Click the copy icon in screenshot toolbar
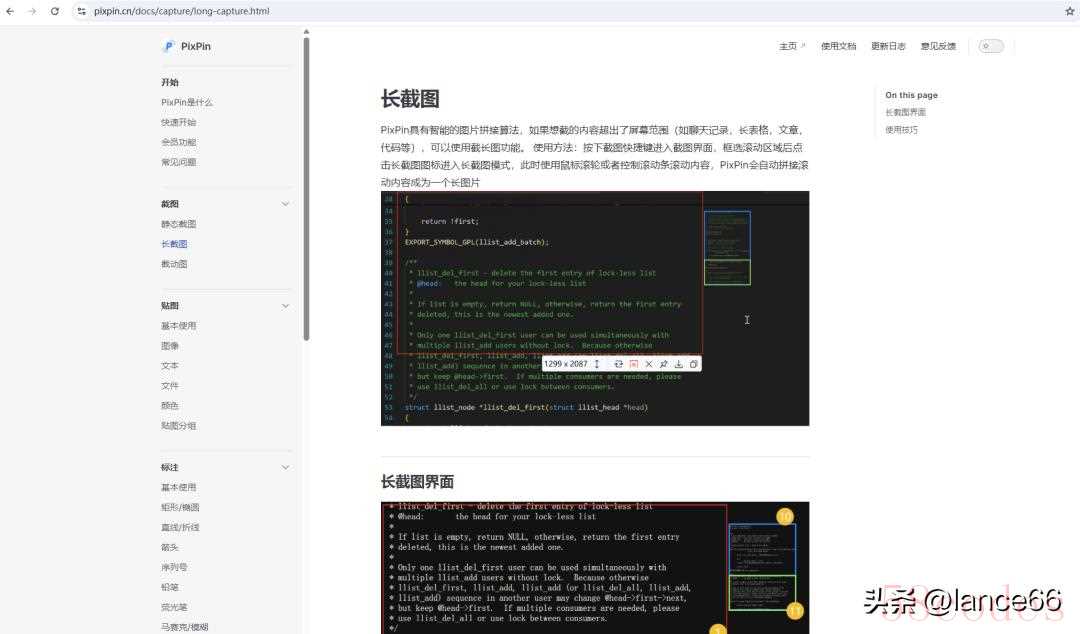 click(x=693, y=364)
